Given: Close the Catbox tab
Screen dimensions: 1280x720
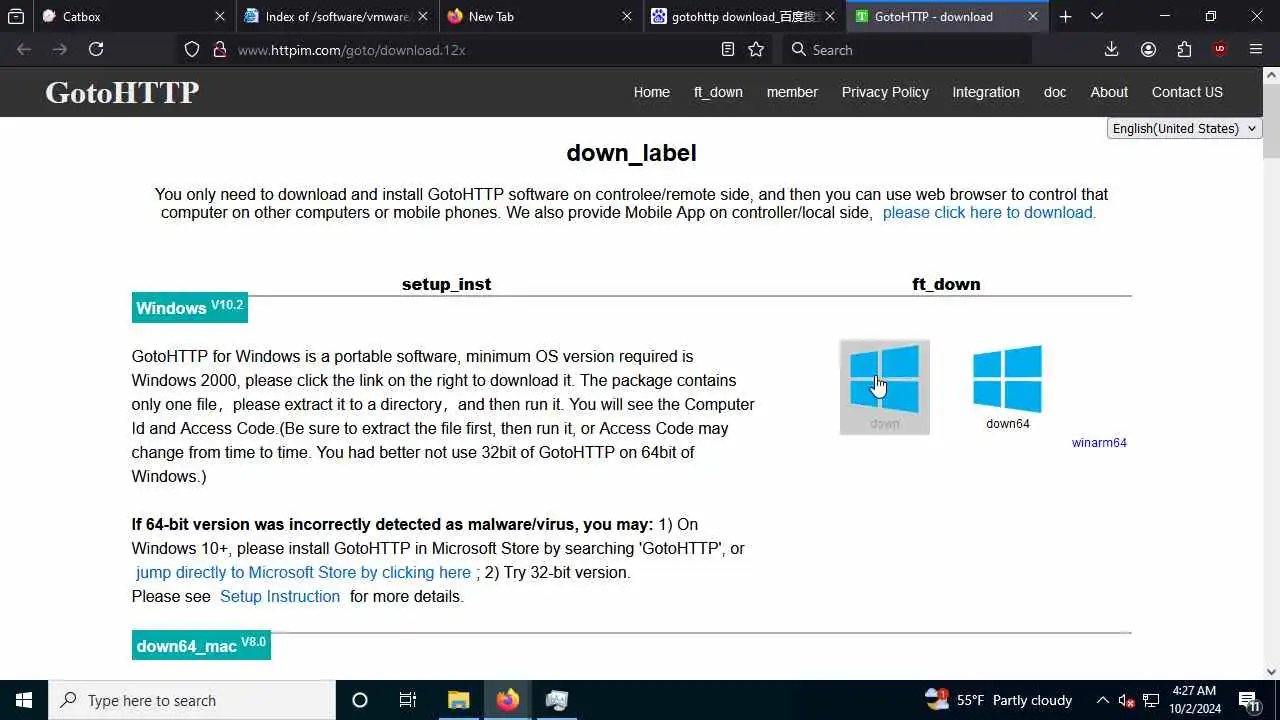Looking at the screenshot, I should coord(220,16).
